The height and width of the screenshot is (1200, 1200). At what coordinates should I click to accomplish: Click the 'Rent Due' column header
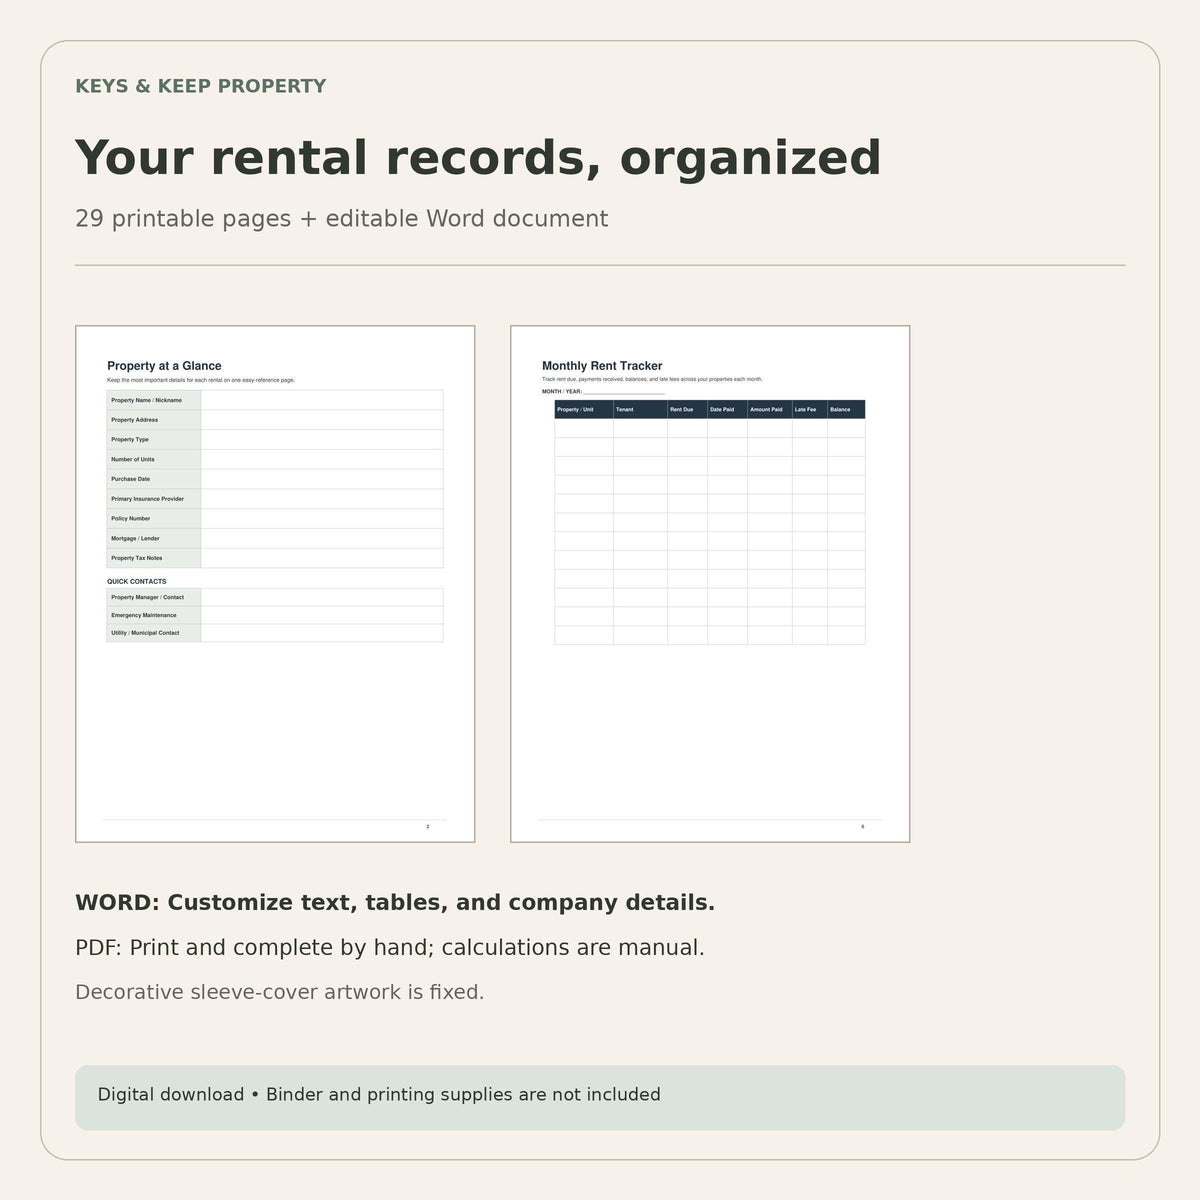(x=688, y=409)
